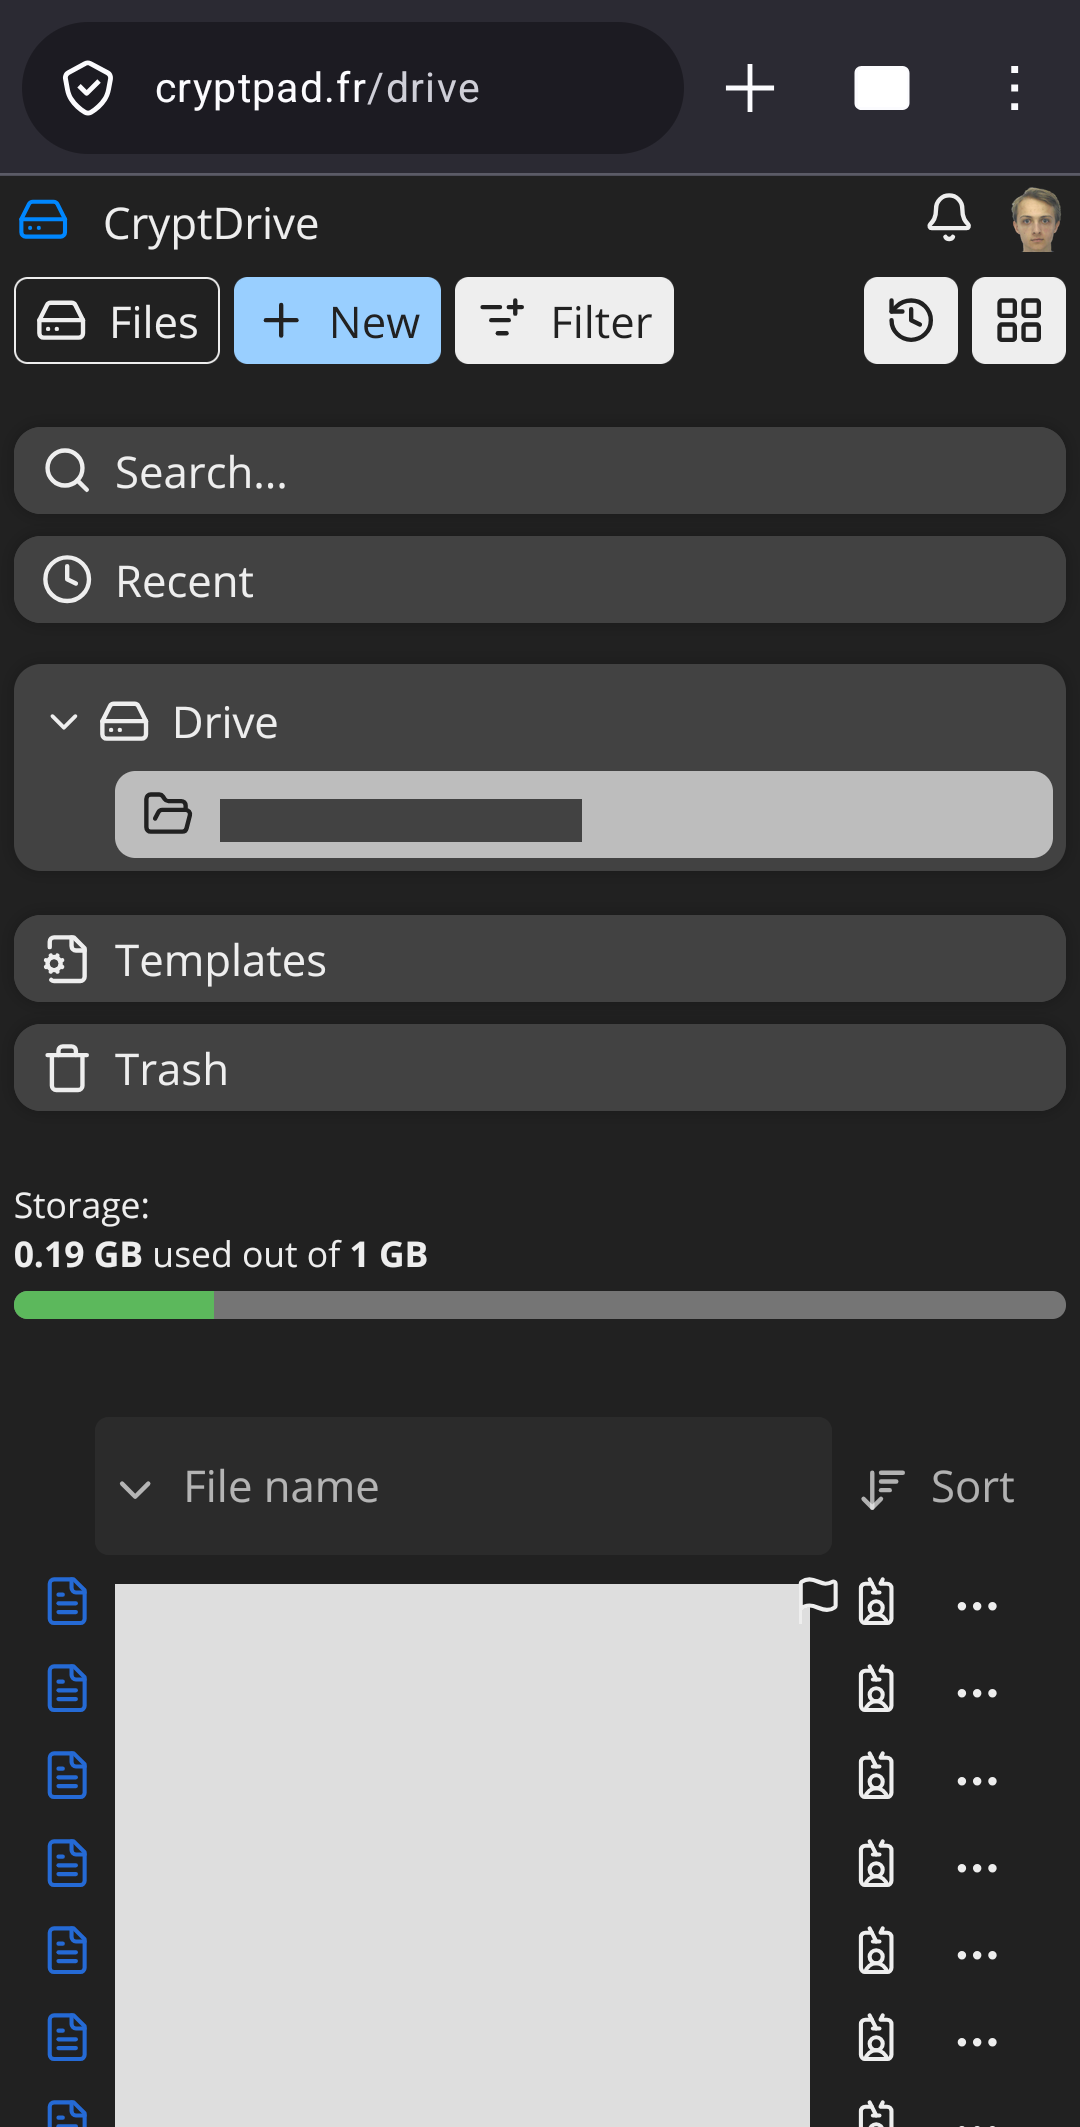Open three-dot menu for first file

tap(976, 1606)
